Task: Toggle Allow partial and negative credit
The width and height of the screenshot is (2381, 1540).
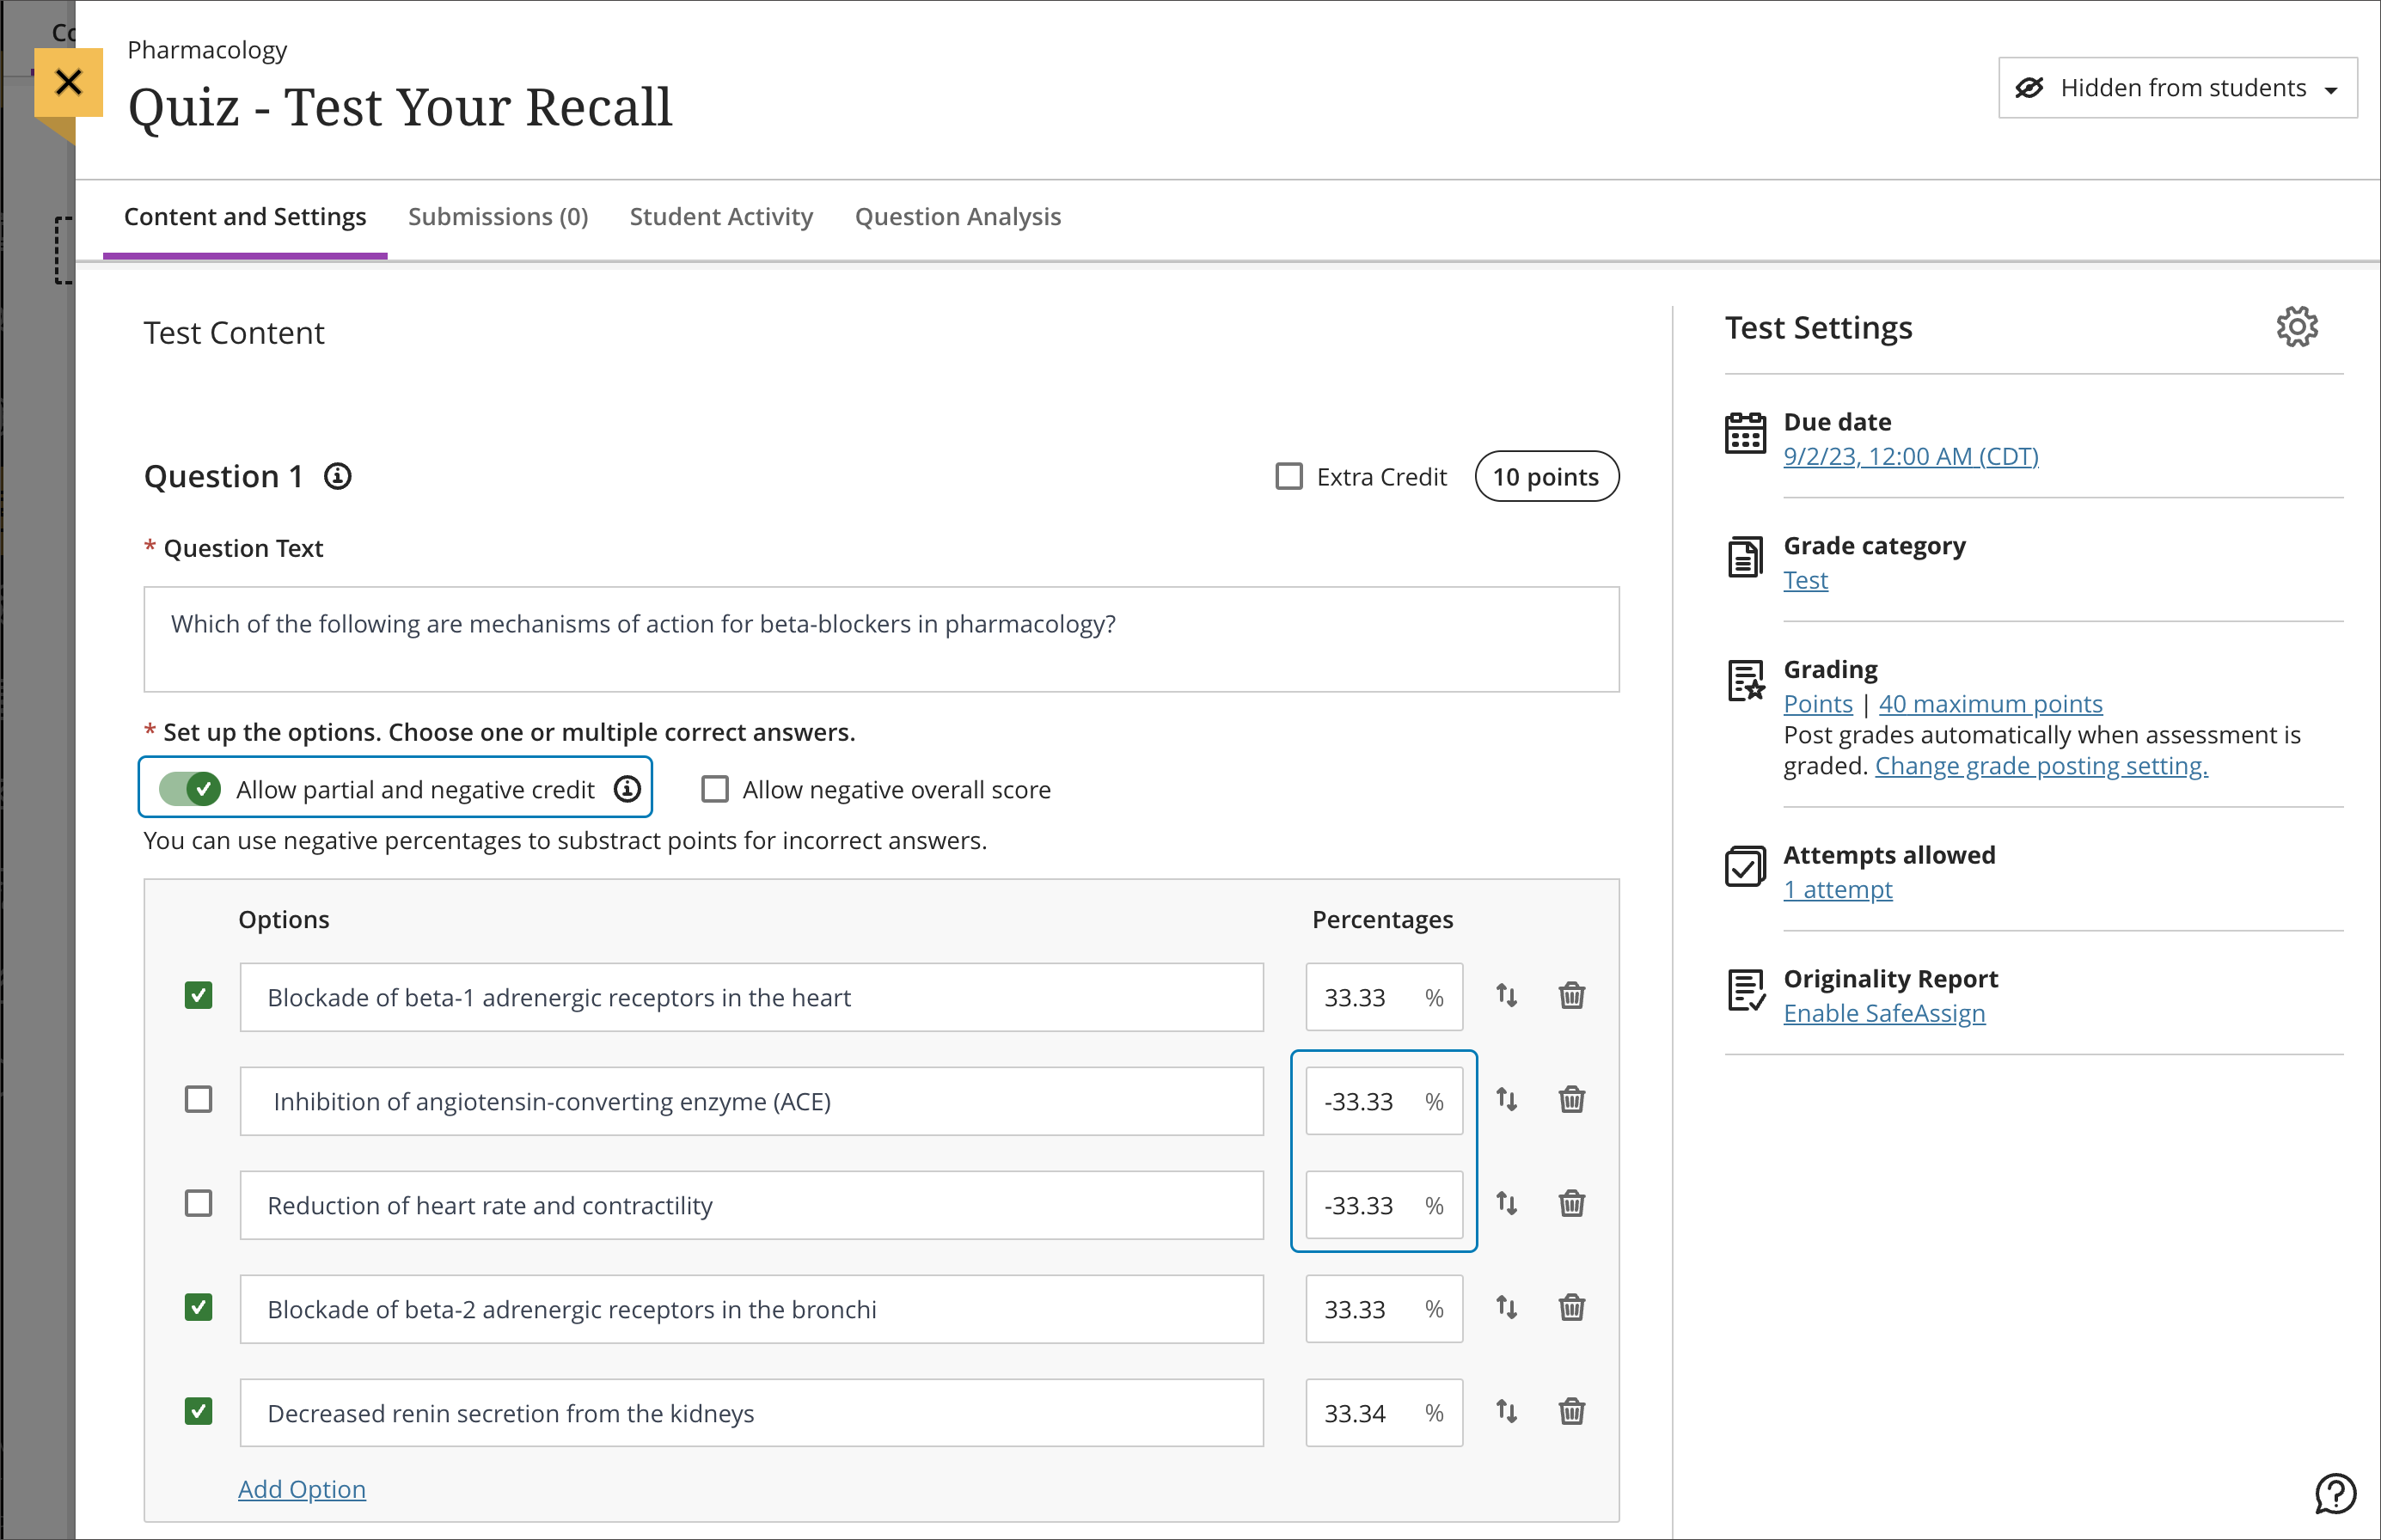Action: click(x=190, y=789)
